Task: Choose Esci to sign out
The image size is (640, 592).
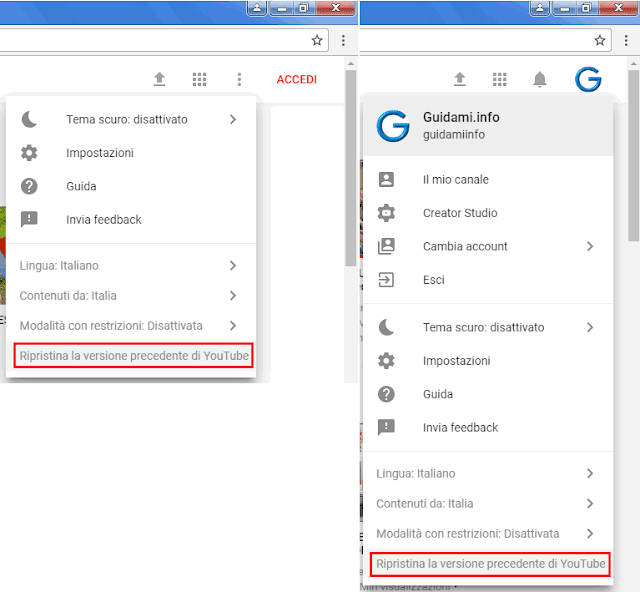Action: coord(488,280)
